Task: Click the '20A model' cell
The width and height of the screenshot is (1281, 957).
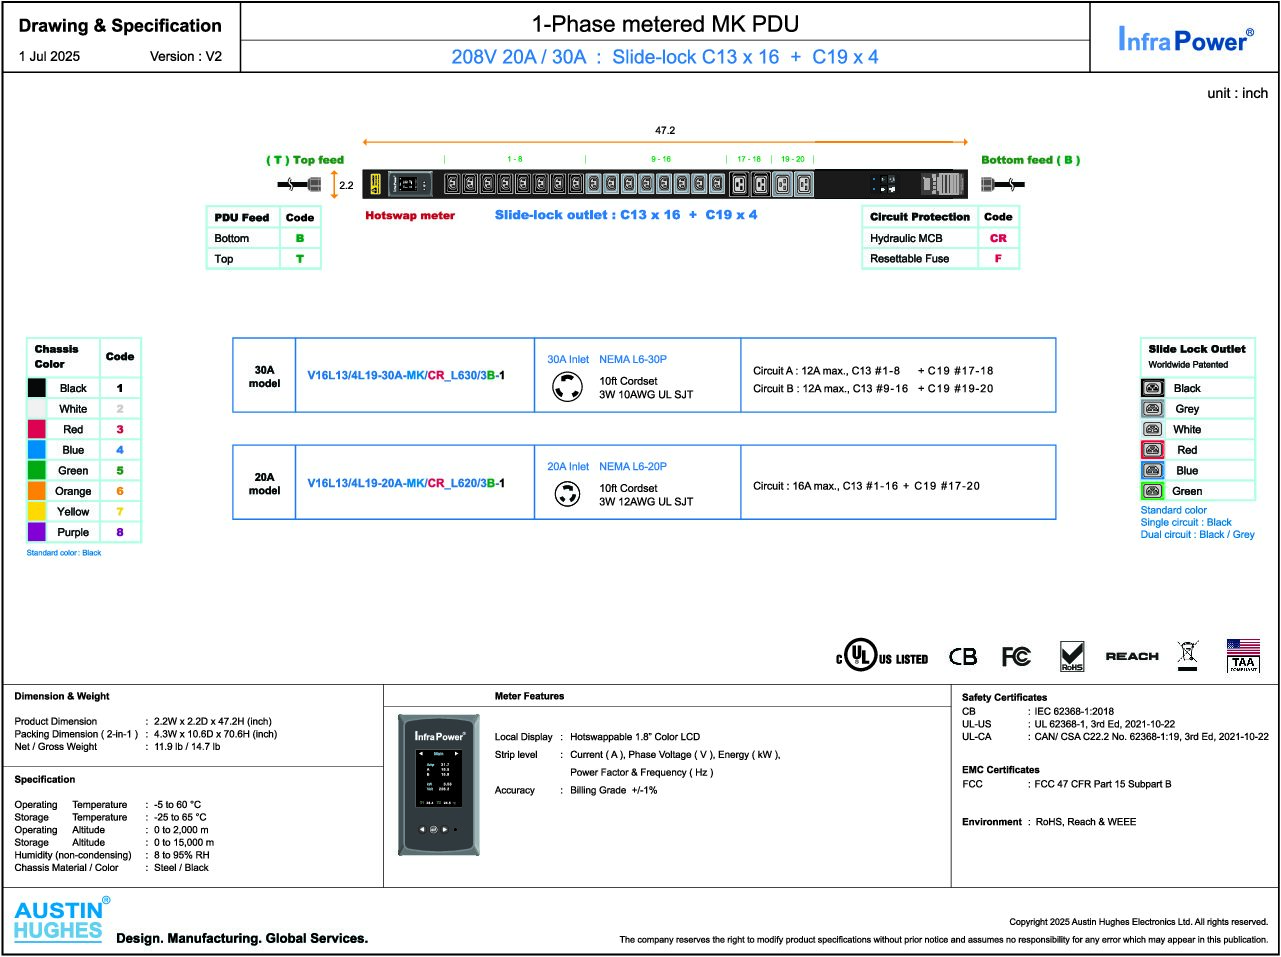Action: 264,483
